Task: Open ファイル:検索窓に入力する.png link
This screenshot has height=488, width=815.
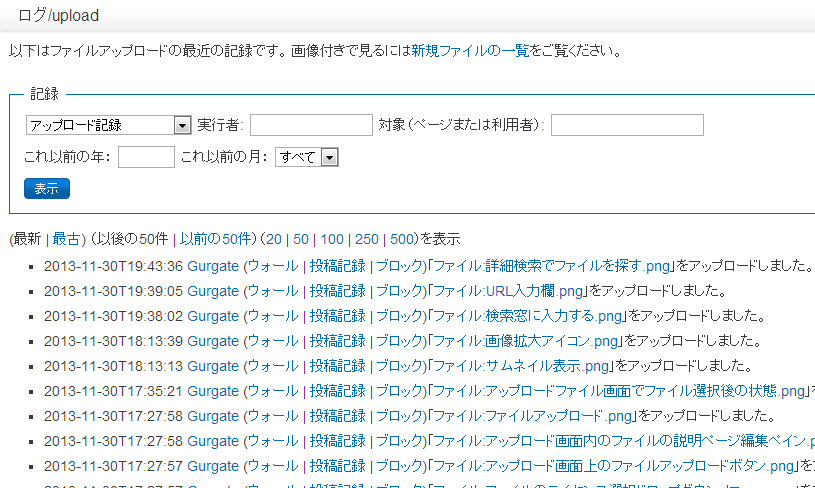Action: pyautogui.click(x=528, y=316)
